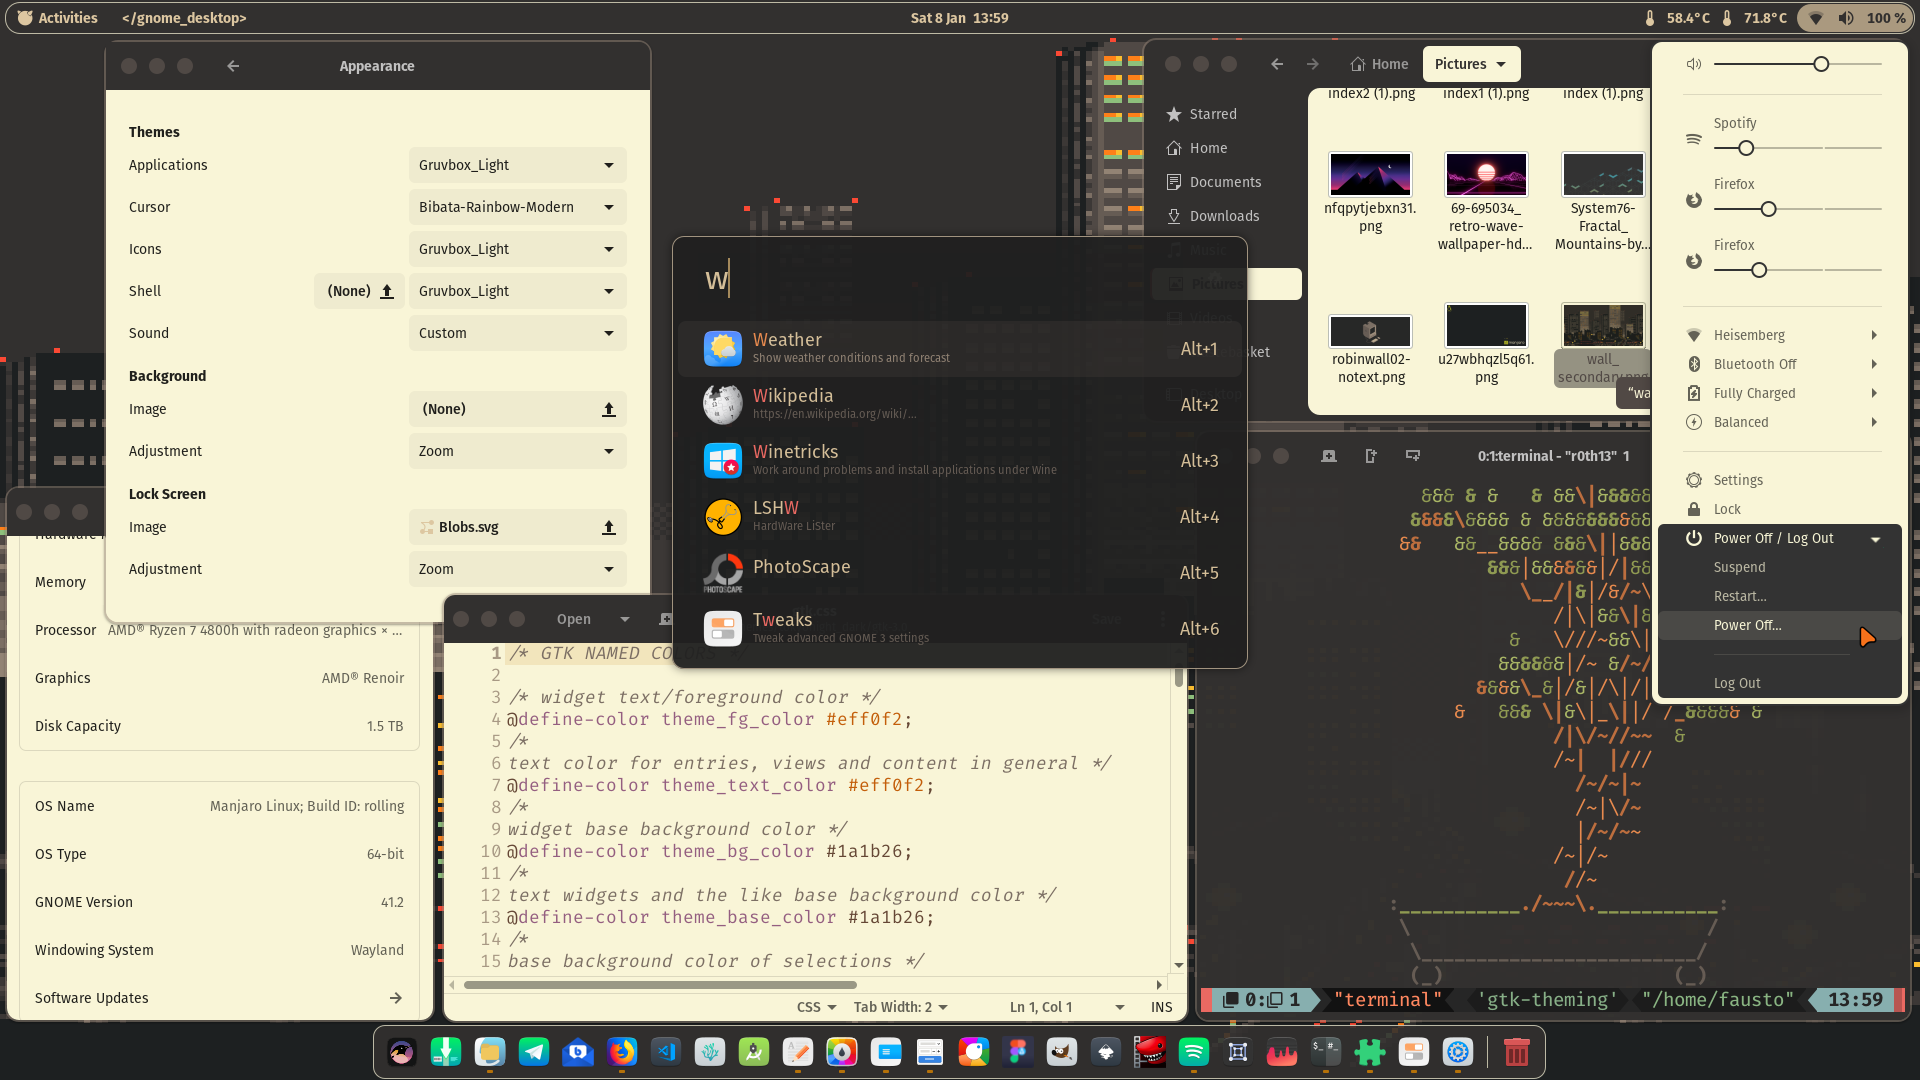
Task: Select Suspend from the power menu
Action: pos(1780,567)
